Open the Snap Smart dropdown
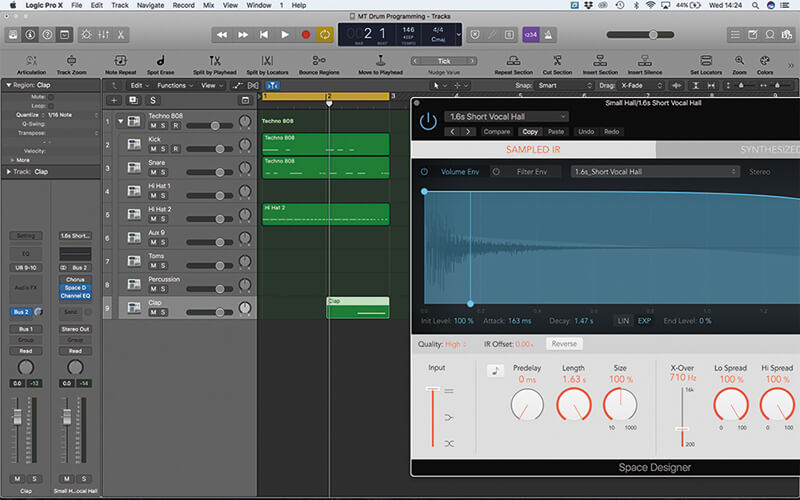800x500 pixels. (564, 85)
